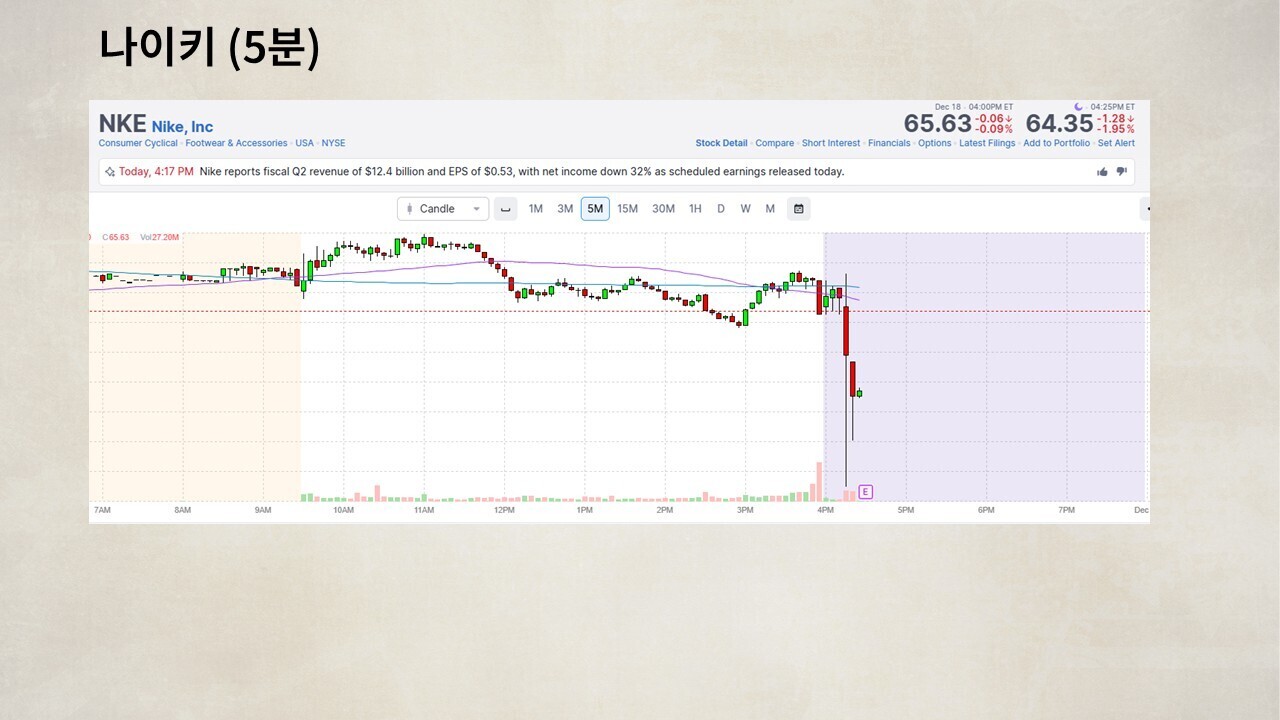Viewport: 1280px width, 720px height.
Task: Click the -1.95% after-hours change
Action: tap(1116, 130)
